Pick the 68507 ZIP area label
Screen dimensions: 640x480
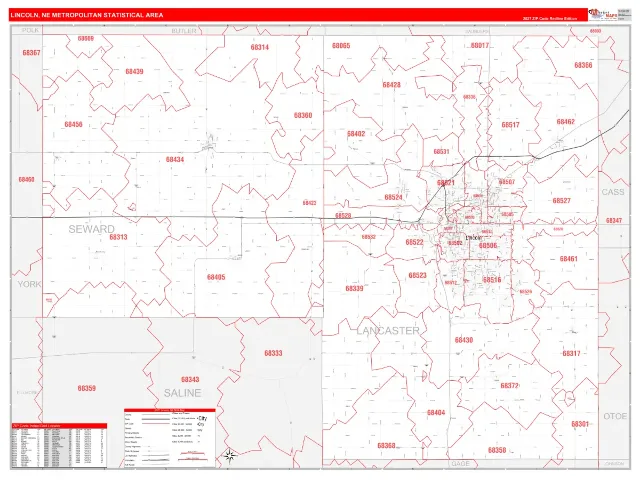coord(507,182)
